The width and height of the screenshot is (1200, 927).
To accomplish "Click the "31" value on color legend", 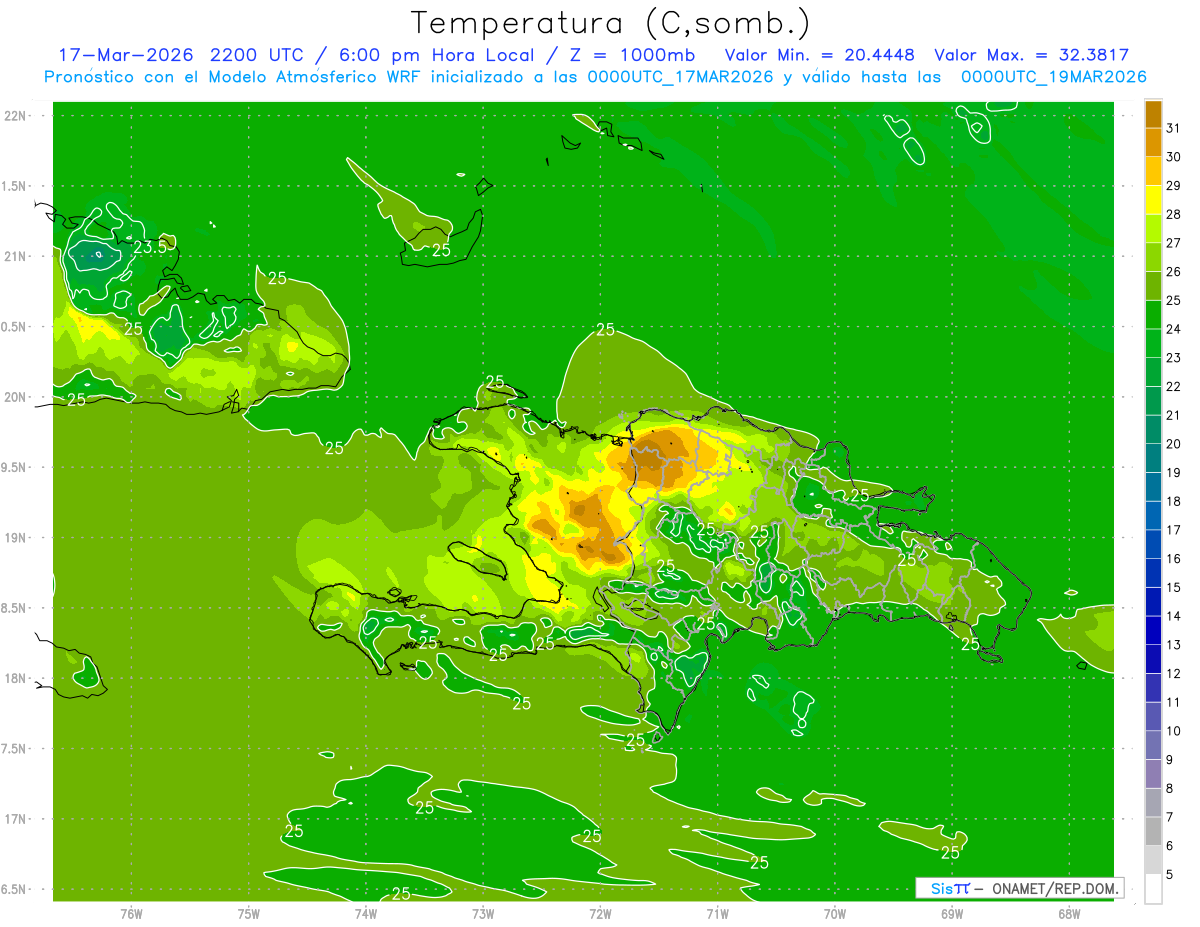I will click(x=1173, y=127).
